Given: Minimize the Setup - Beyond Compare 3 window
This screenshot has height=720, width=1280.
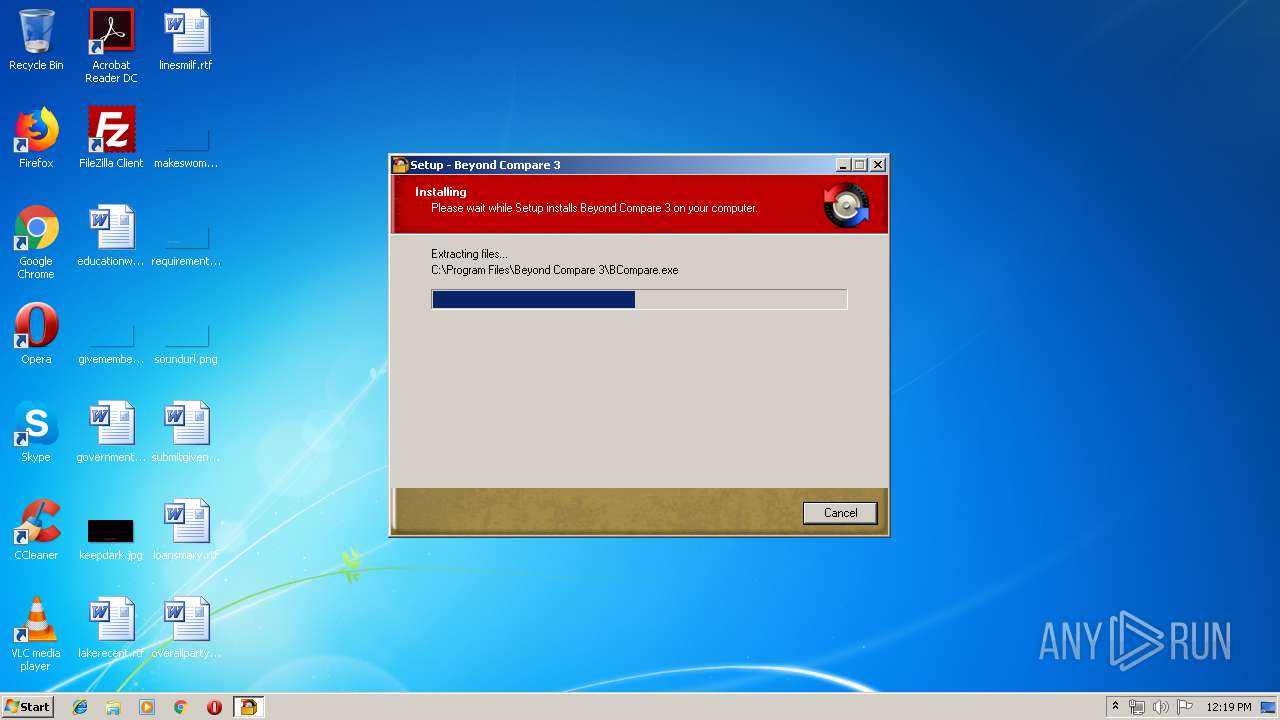Looking at the screenshot, I should click(843, 165).
